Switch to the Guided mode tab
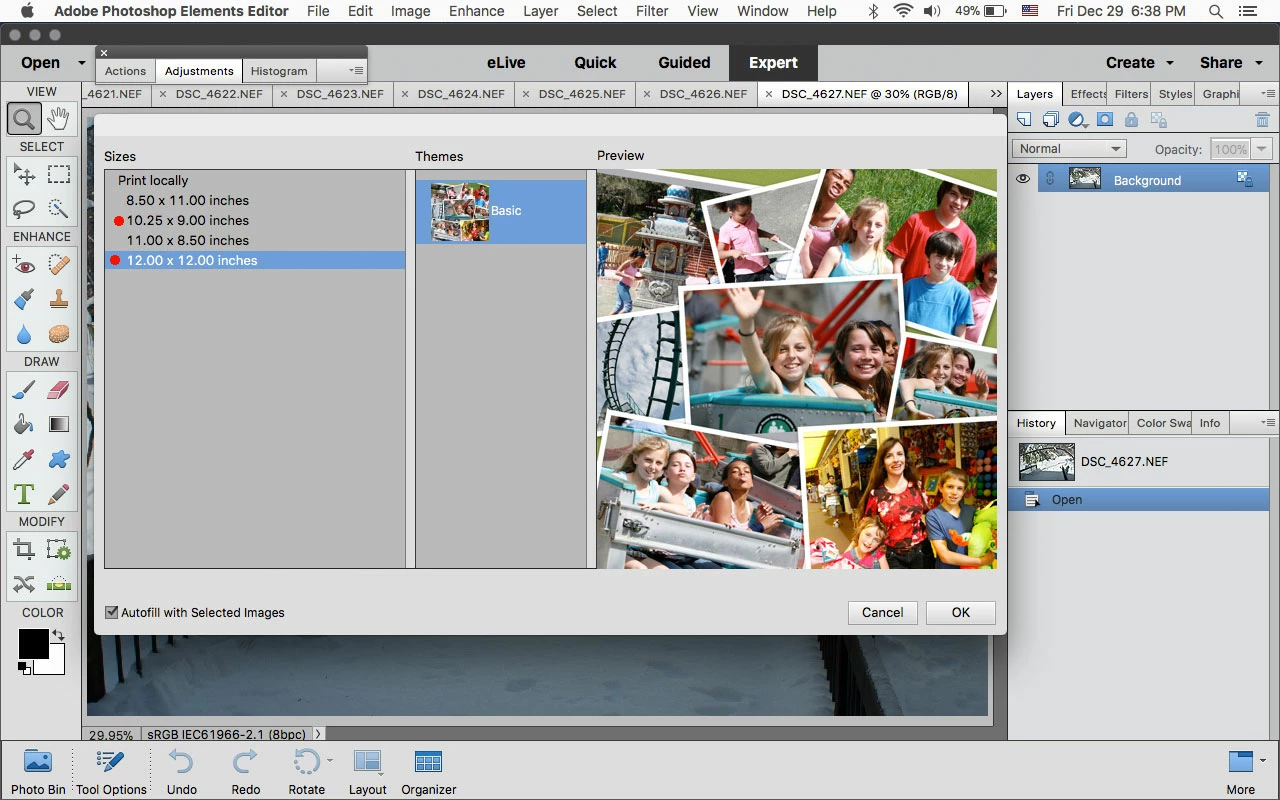The width and height of the screenshot is (1280, 800). [x=684, y=62]
